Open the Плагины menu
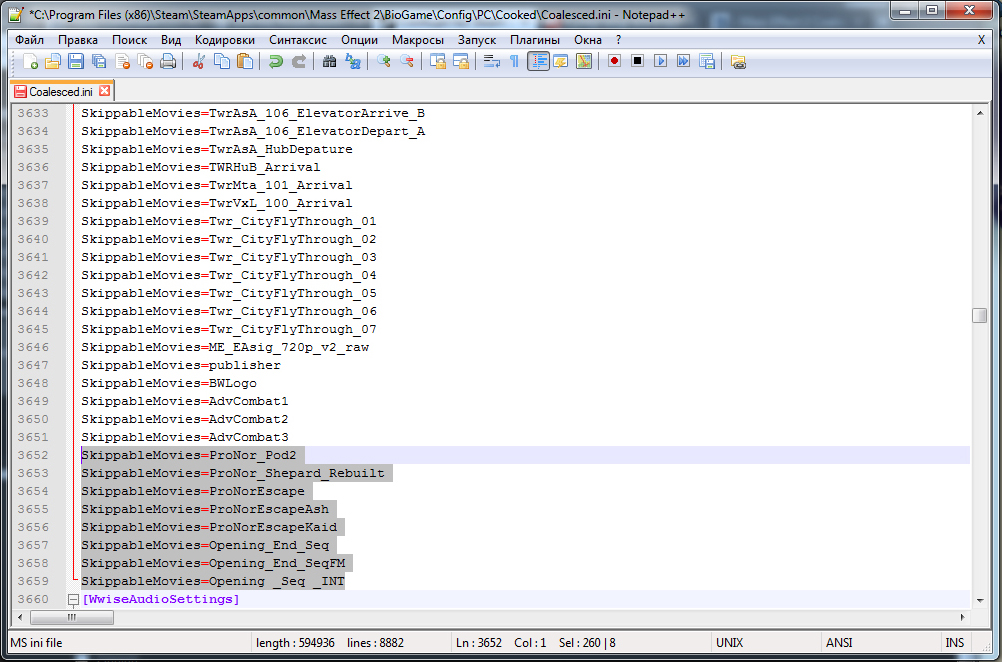Viewport: 1002px width, 662px height. [x=535, y=40]
